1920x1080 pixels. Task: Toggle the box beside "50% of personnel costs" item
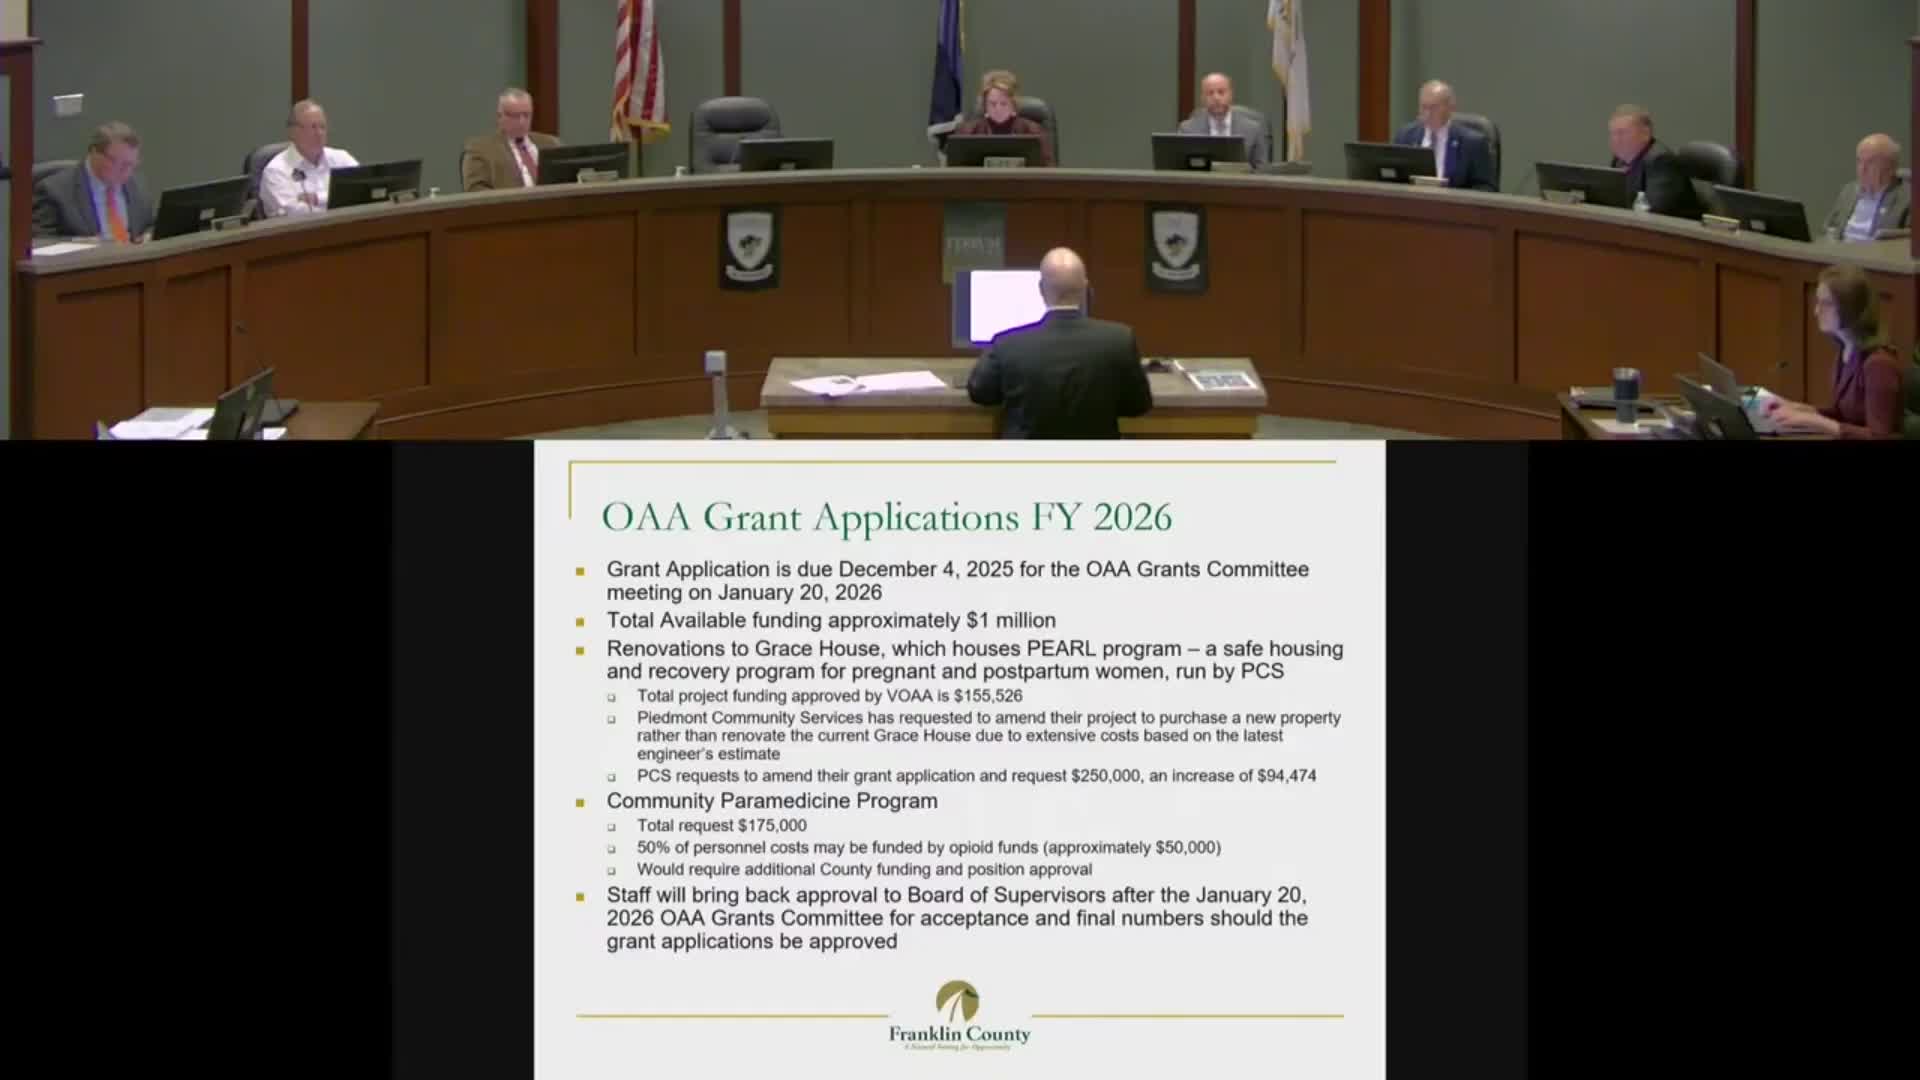point(611,847)
